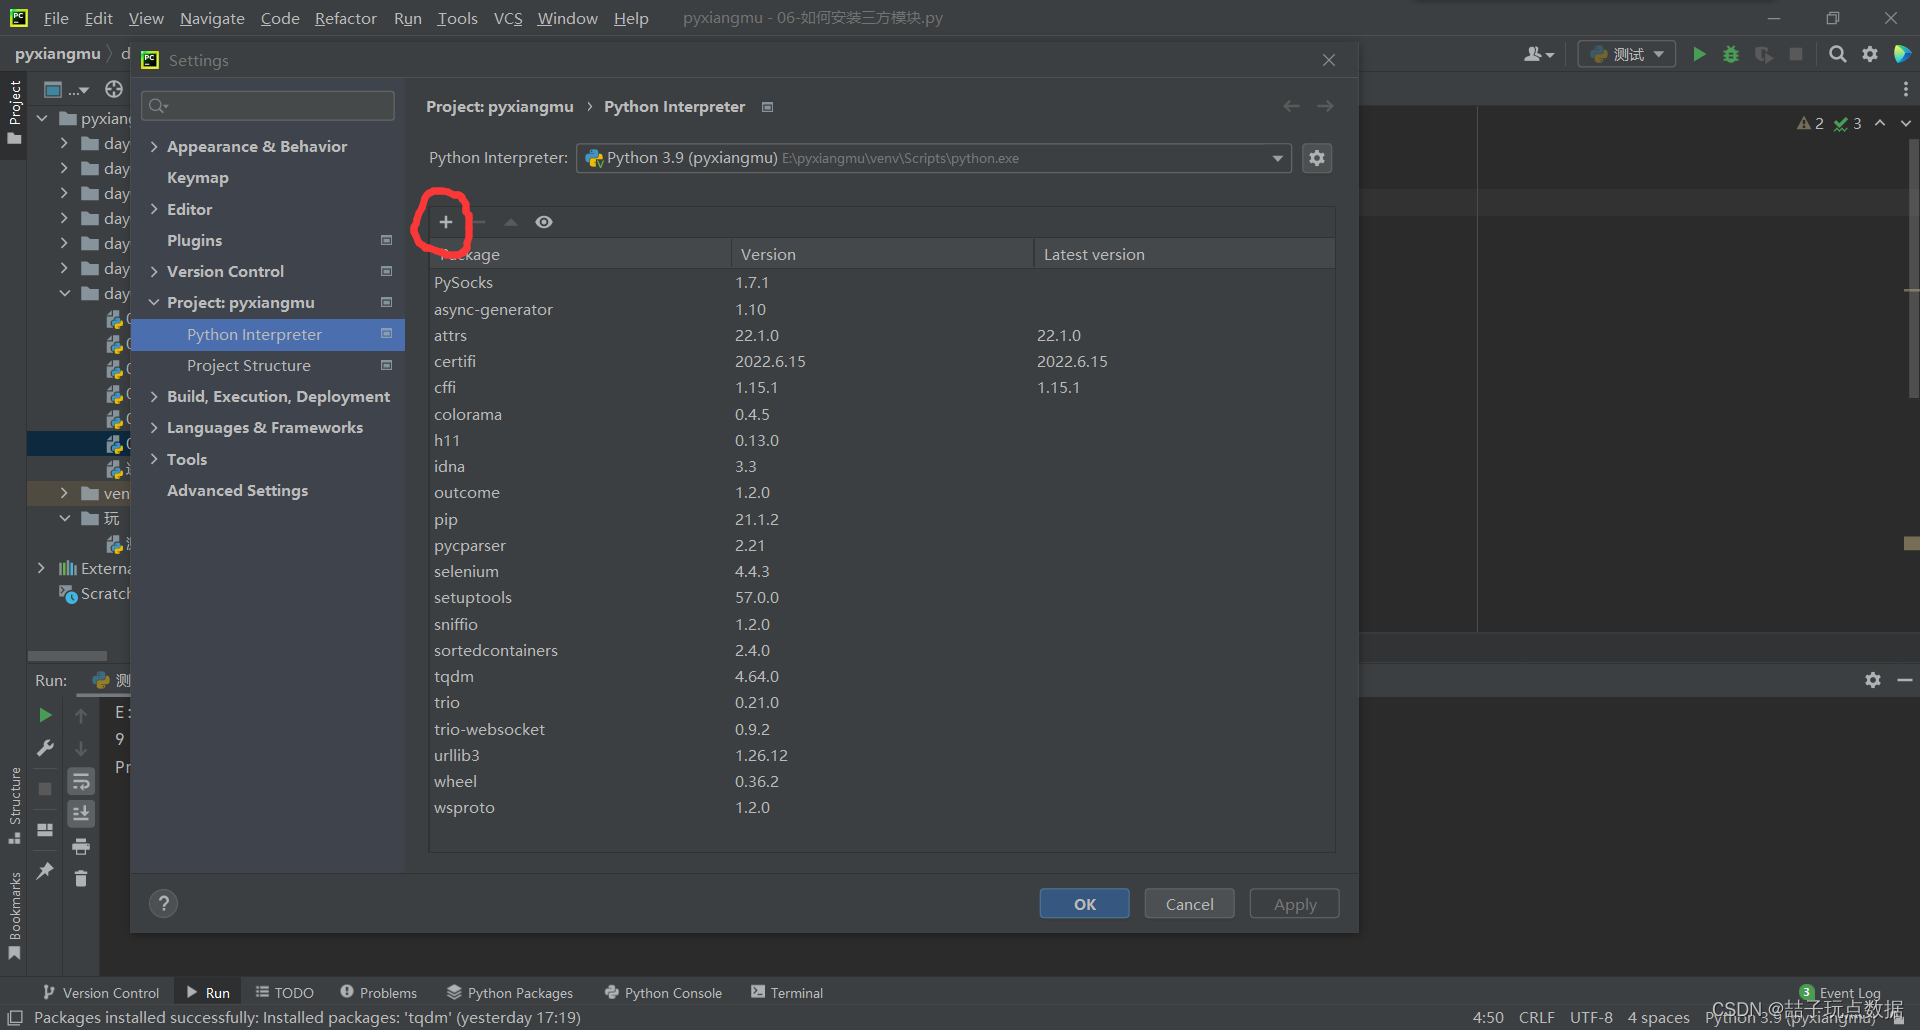Open the TODO tool window tab
1920x1030 pixels.
tap(285, 992)
